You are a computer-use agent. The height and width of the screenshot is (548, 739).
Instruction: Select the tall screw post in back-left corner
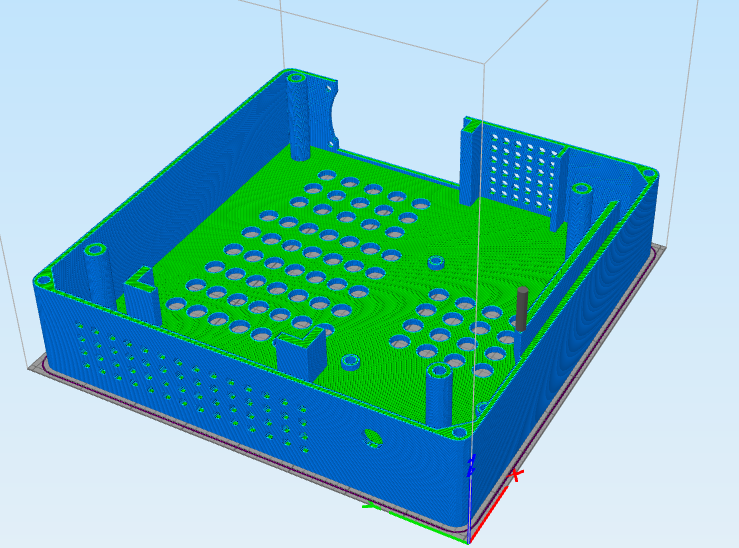299,116
